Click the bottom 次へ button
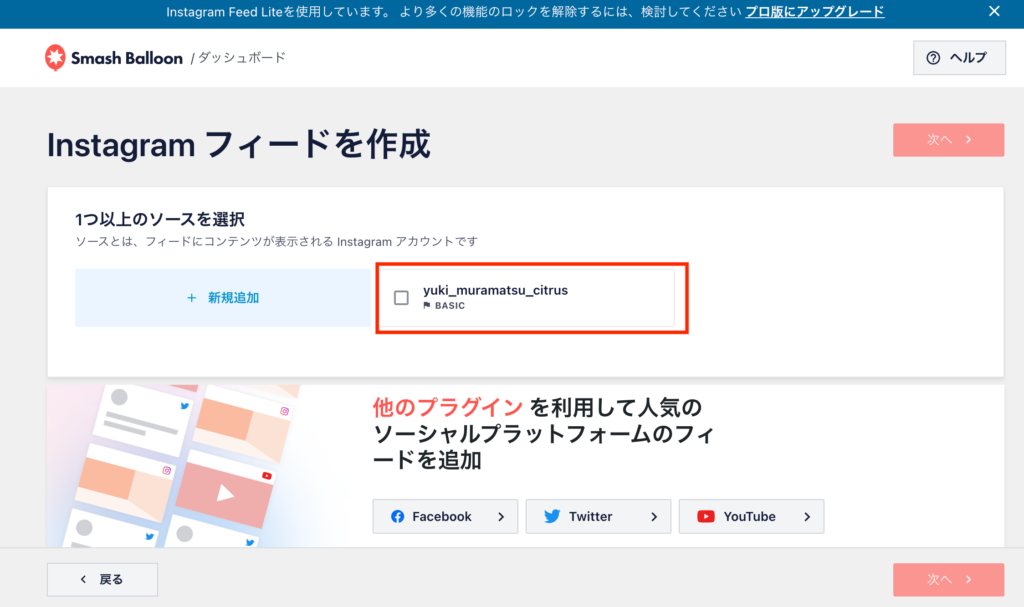The height and width of the screenshot is (607, 1024). (948, 580)
